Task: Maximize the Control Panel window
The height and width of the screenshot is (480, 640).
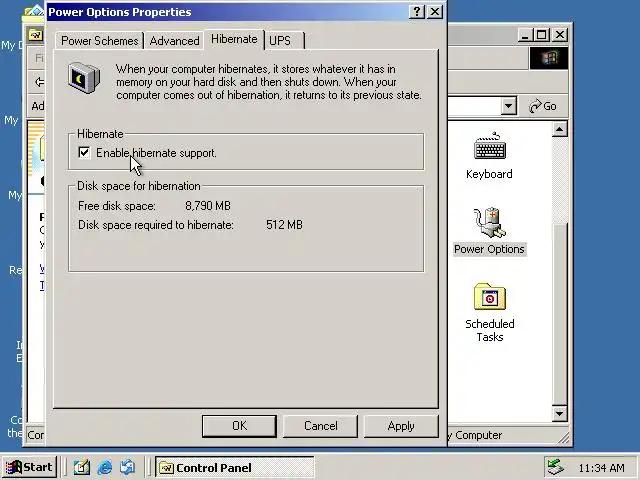Action: pos(542,35)
